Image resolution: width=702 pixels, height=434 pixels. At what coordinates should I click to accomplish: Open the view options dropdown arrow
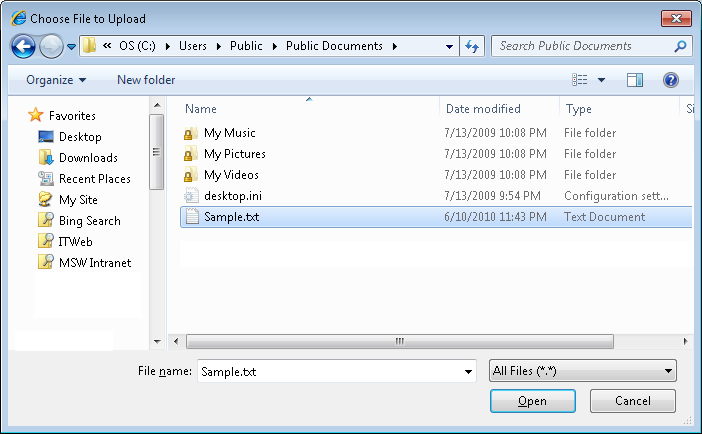pyautogui.click(x=601, y=80)
